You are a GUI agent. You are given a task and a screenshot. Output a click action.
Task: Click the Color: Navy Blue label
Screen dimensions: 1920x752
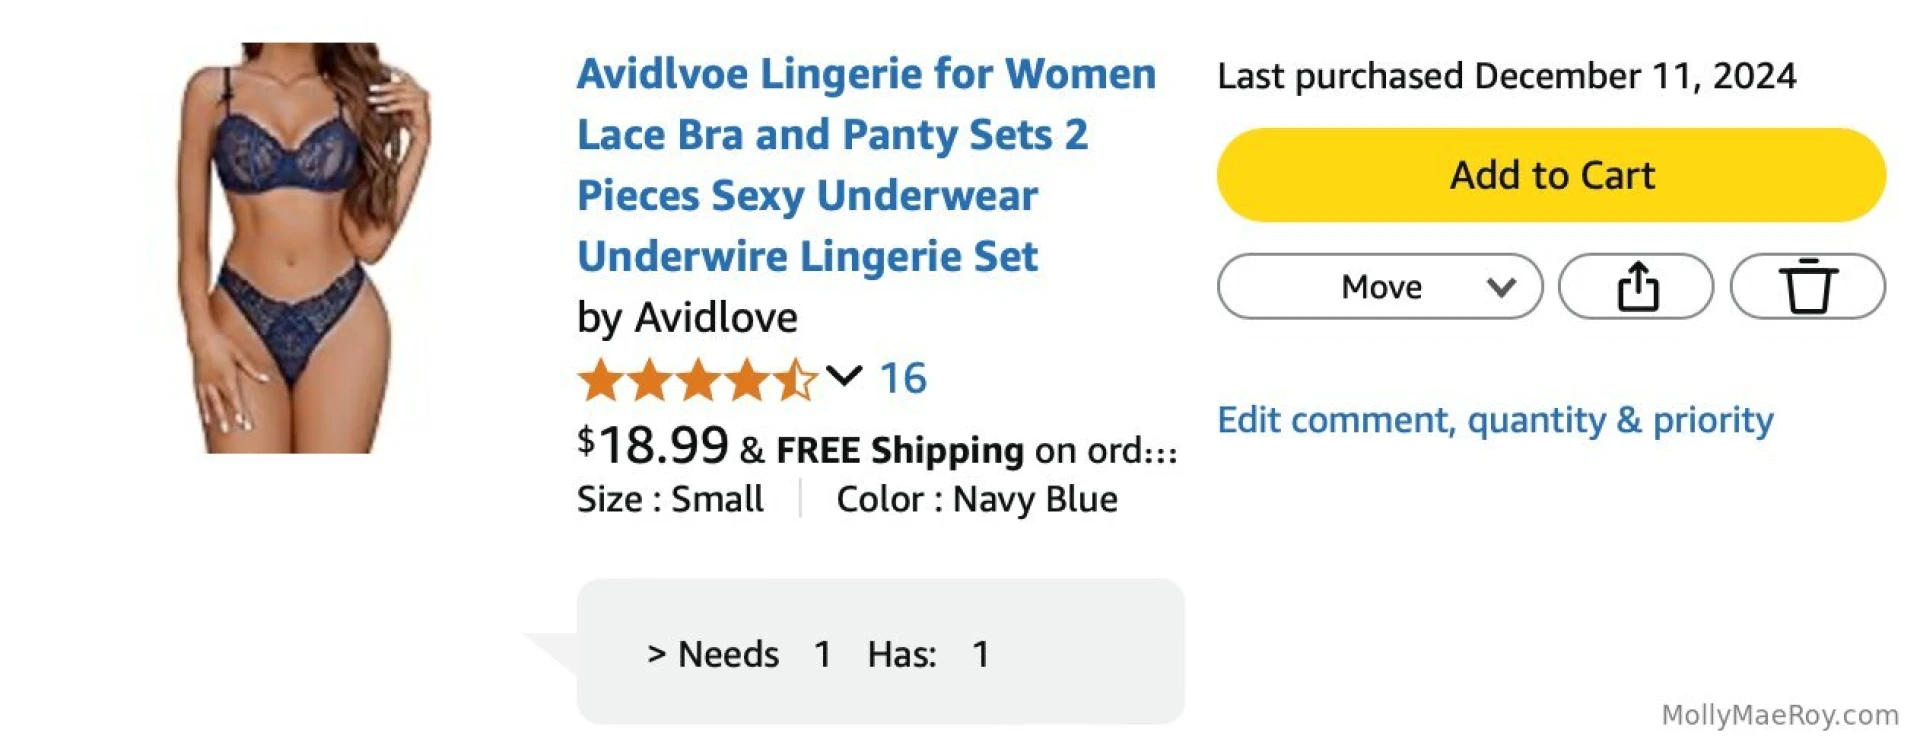(976, 498)
